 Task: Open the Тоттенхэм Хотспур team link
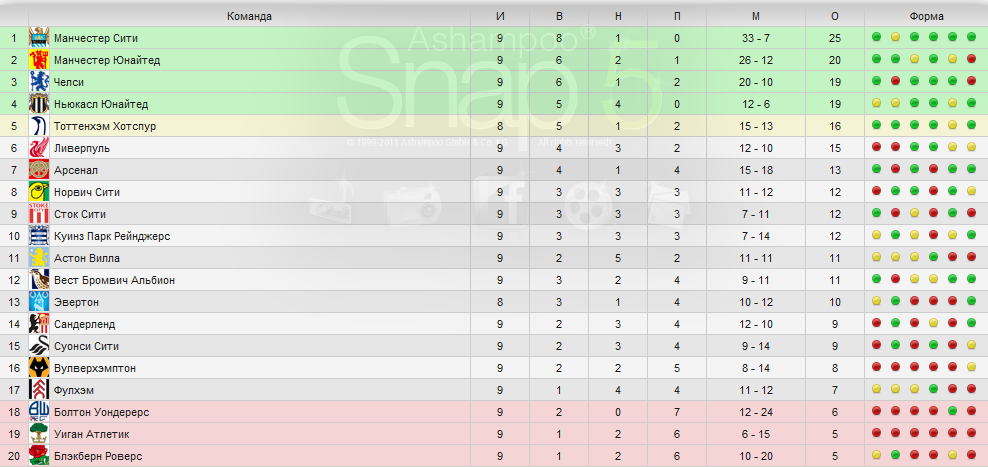pos(105,126)
